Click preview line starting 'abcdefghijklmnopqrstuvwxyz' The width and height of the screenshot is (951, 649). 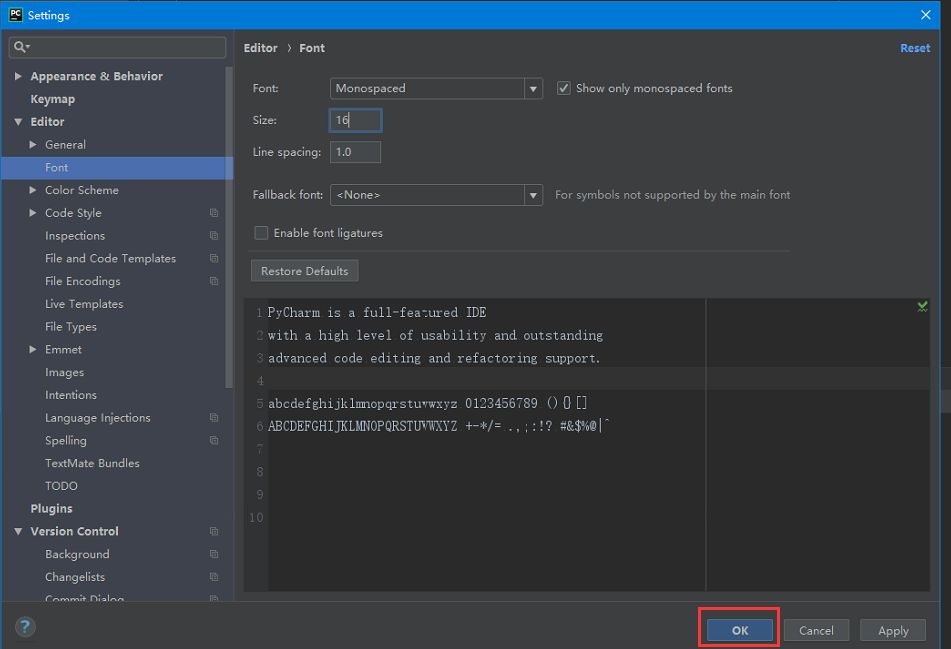427,403
